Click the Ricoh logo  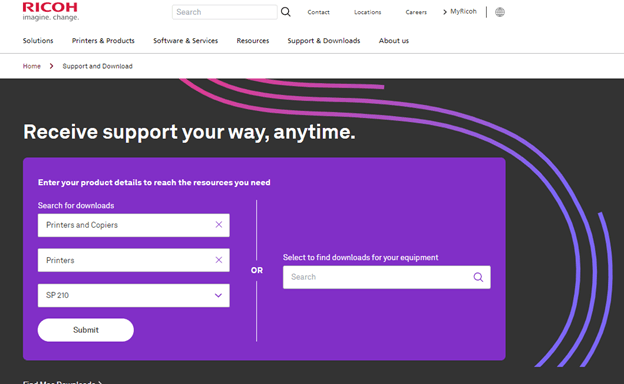point(51,12)
